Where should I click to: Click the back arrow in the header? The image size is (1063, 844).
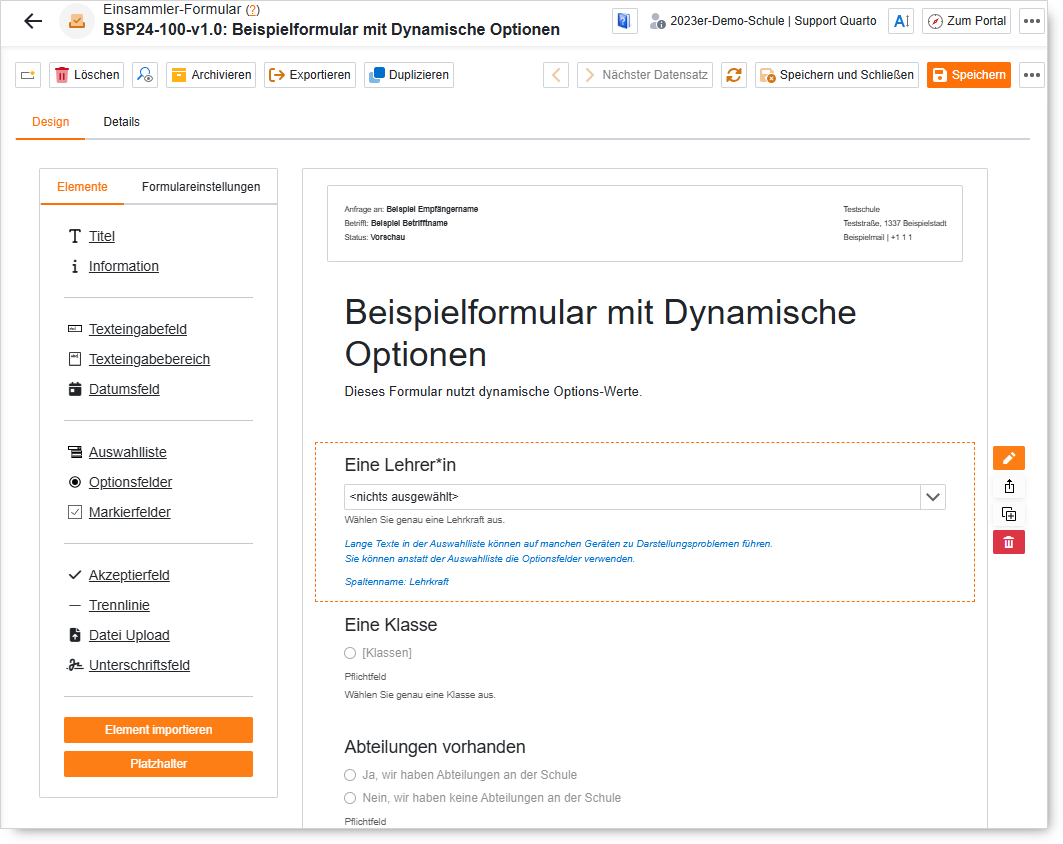pyautogui.click(x=33, y=21)
